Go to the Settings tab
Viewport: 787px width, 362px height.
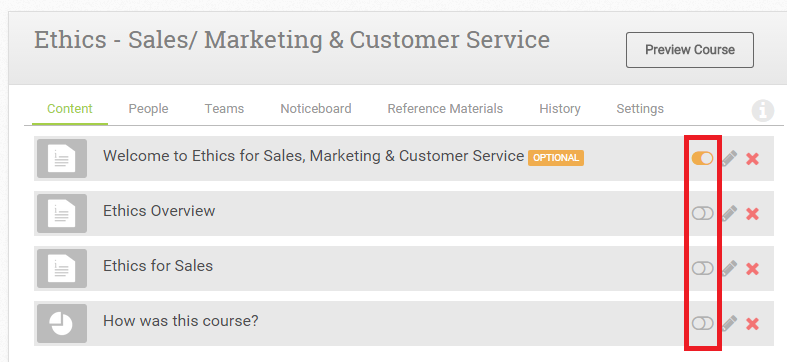640,109
